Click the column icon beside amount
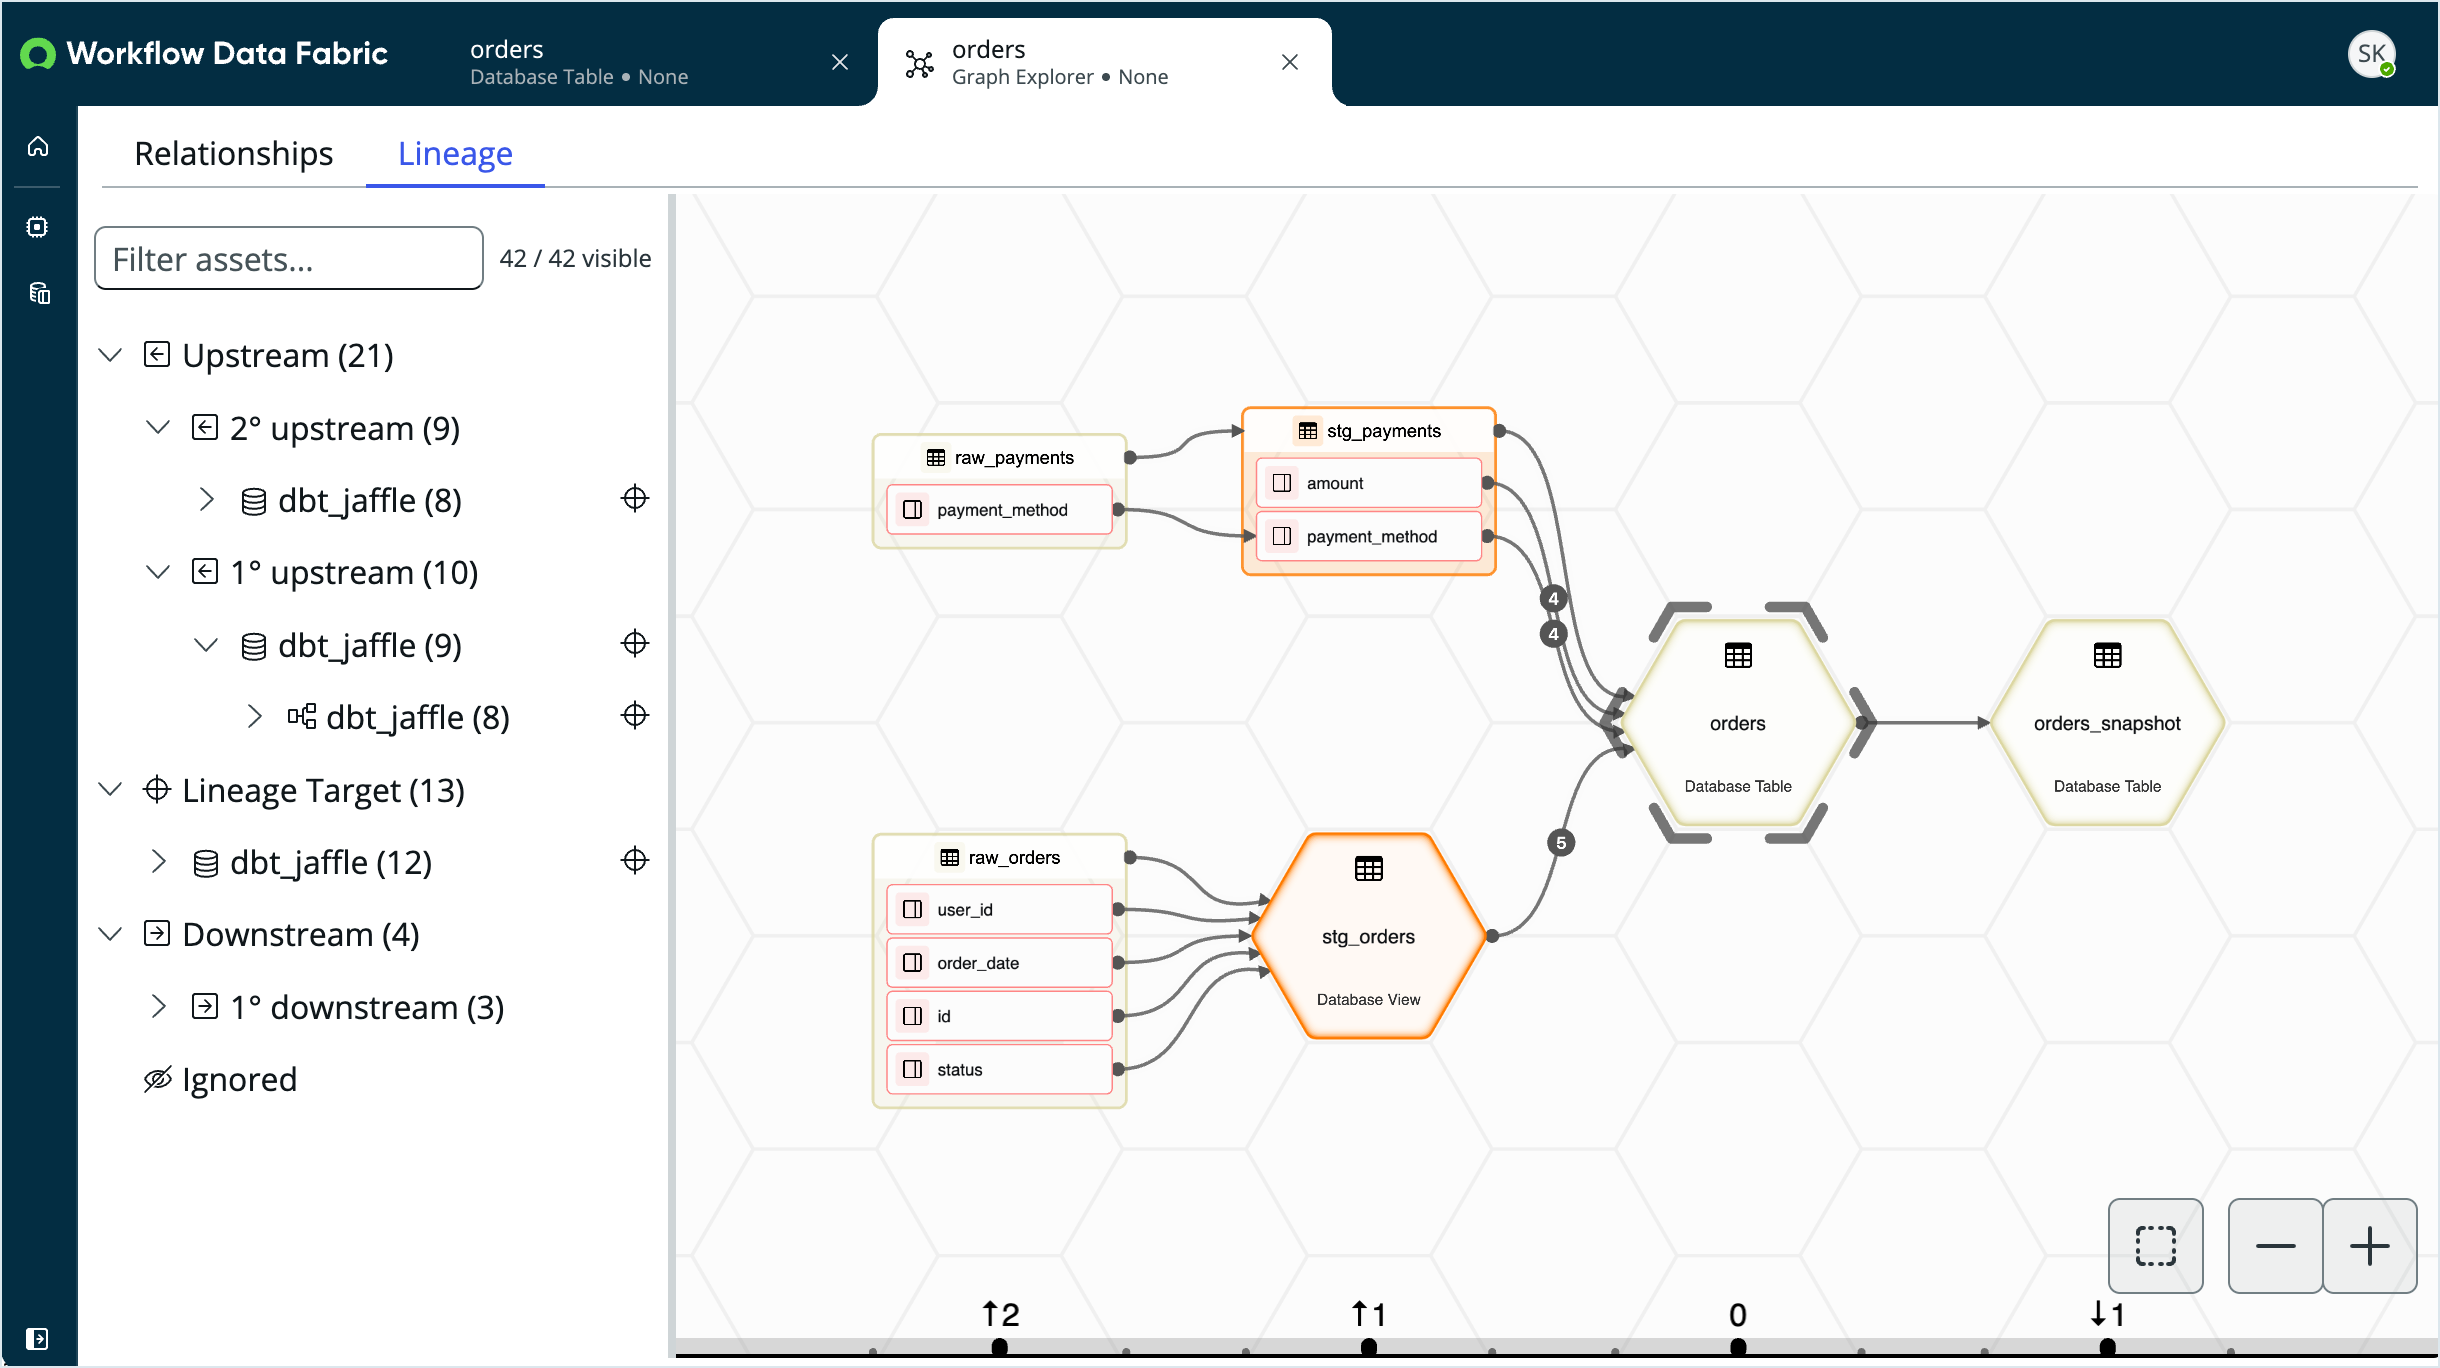This screenshot has height=1368, width=2440. point(1282,483)
